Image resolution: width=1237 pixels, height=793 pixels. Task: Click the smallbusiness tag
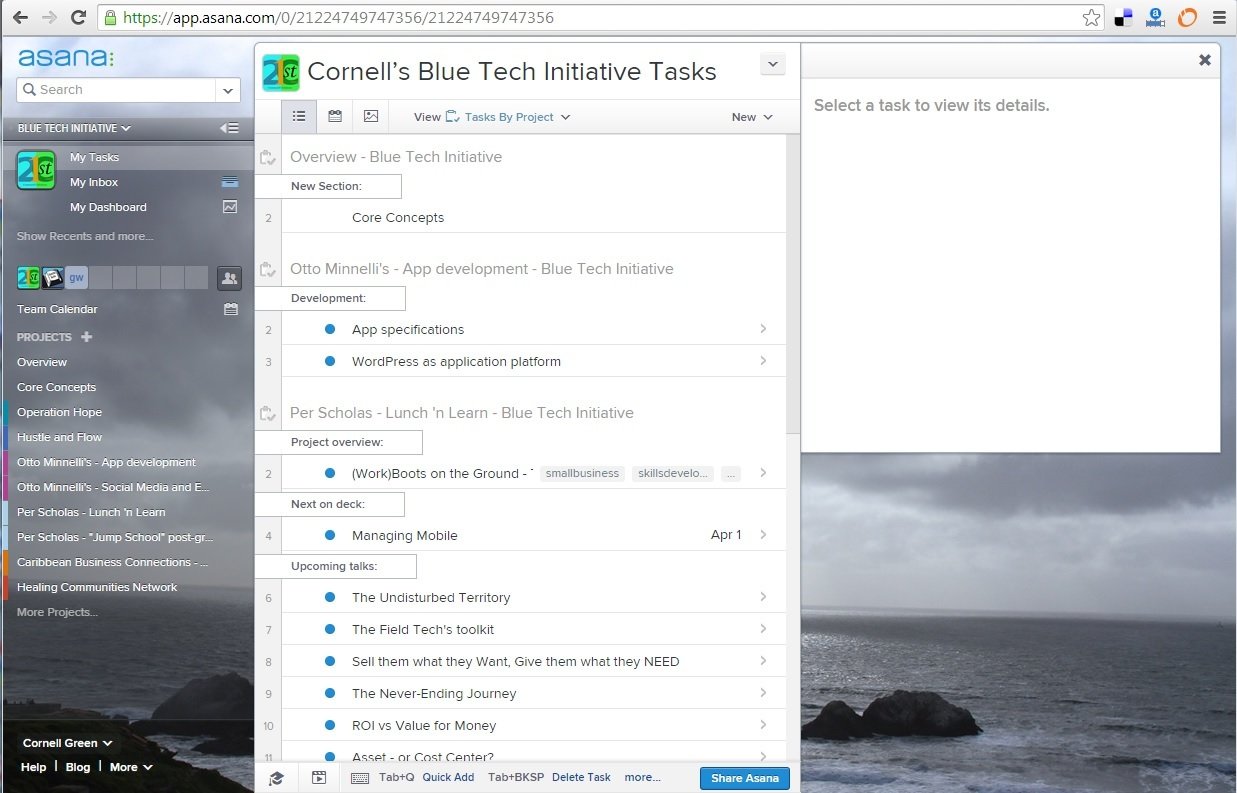click(583, 473)
